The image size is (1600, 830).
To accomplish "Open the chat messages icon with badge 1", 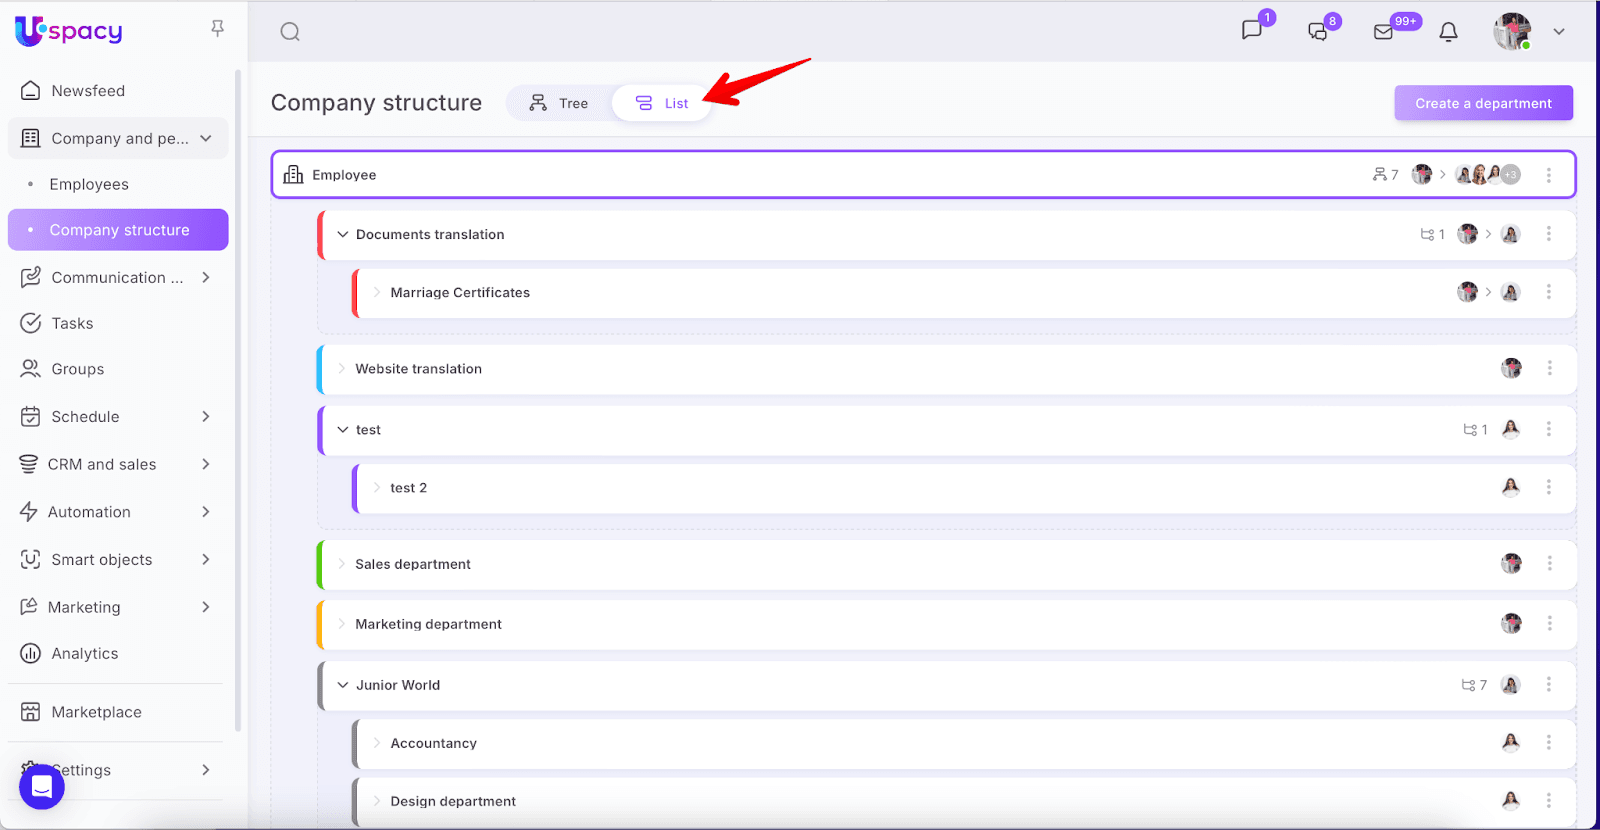I will tap(1252, 31).
